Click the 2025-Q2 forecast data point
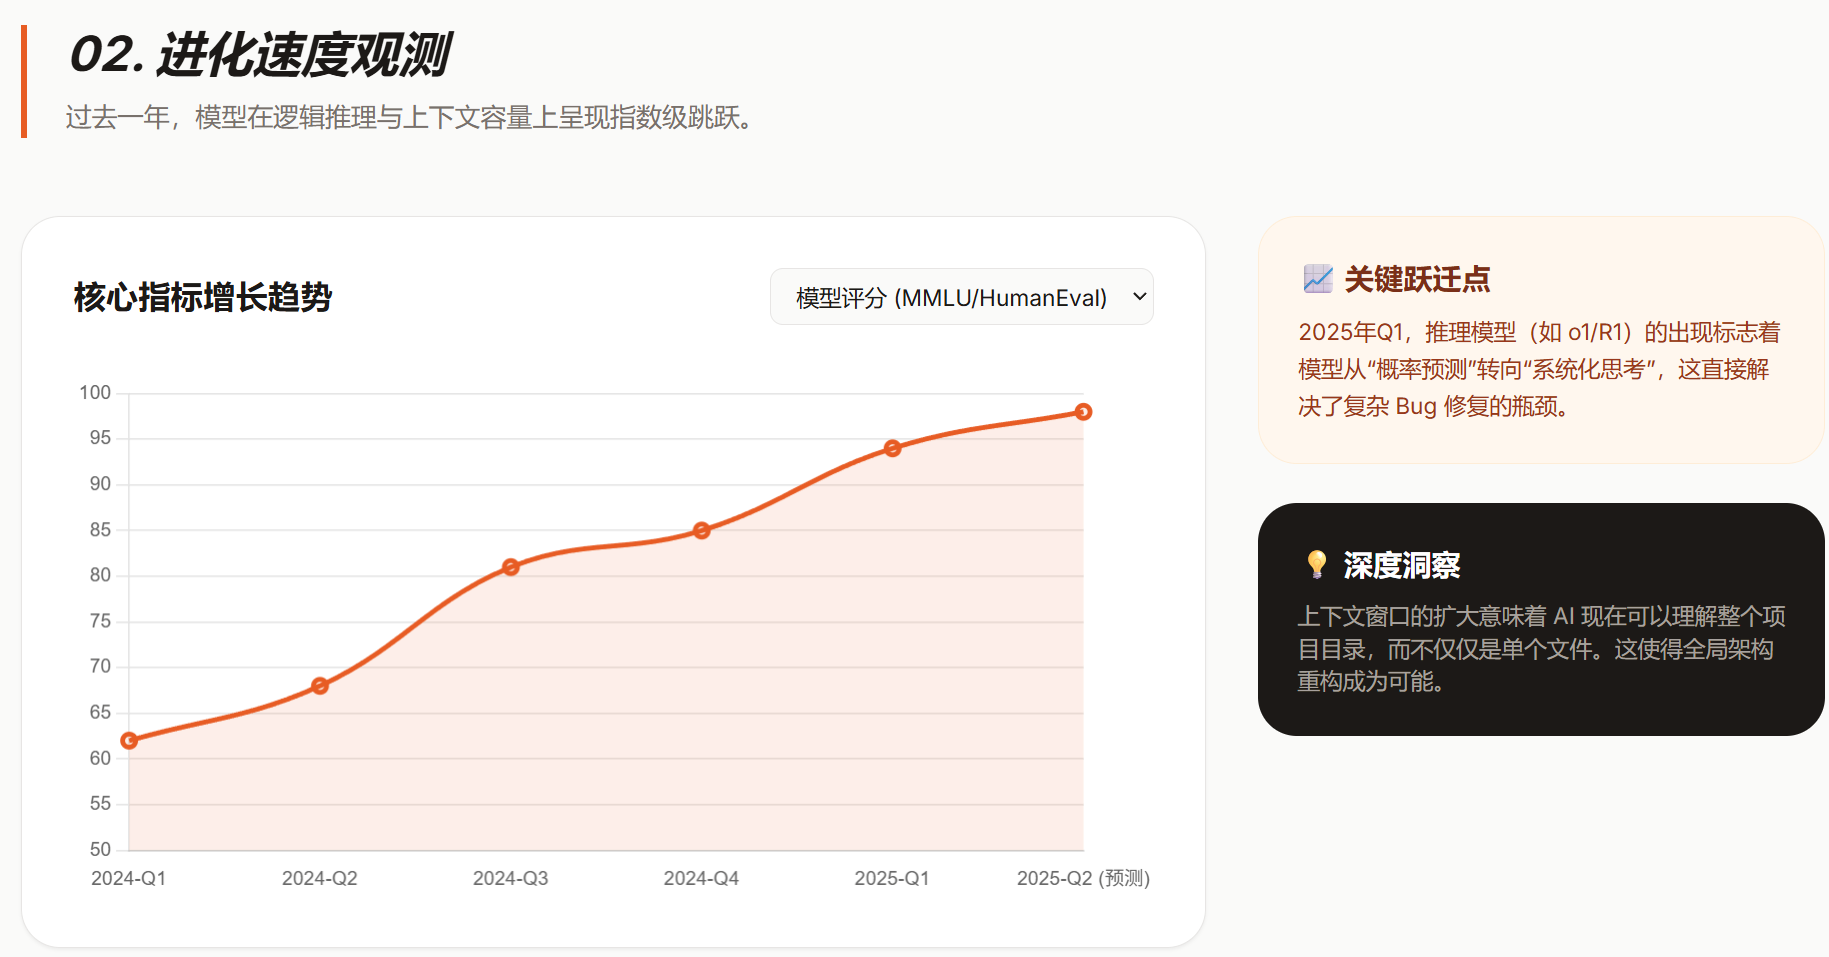1829x957 pixels. click(1083, 412)
